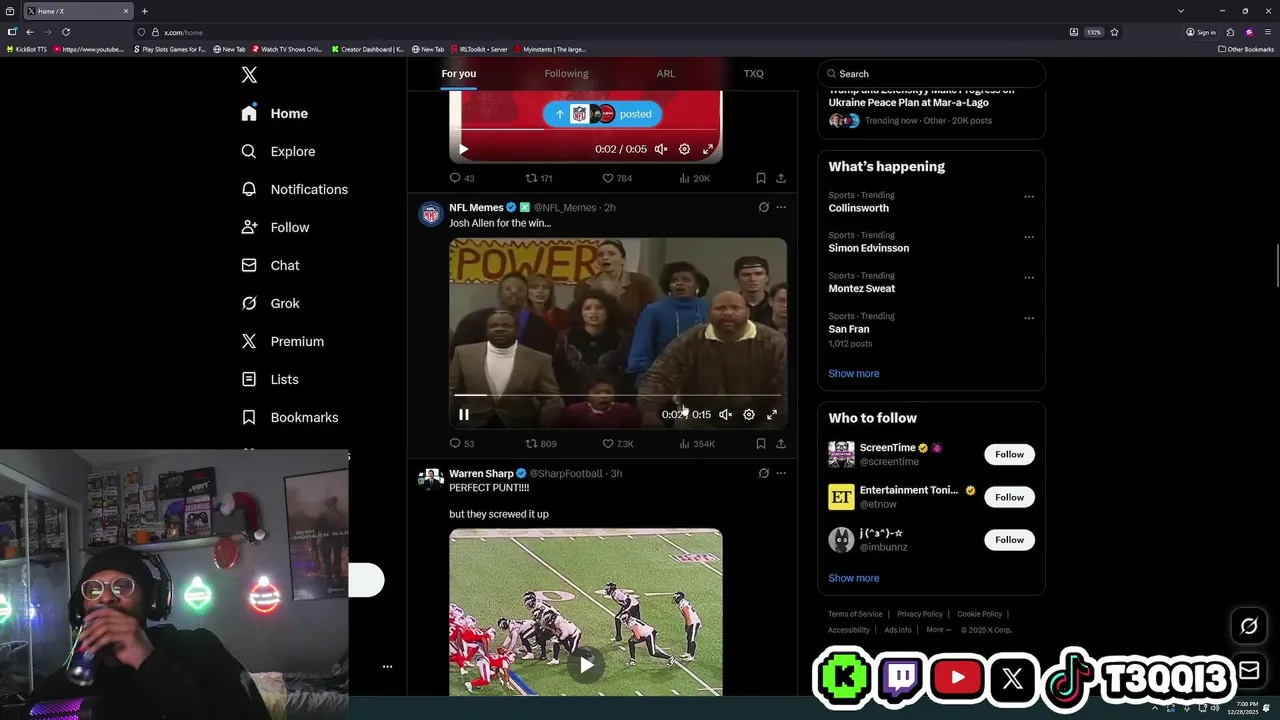Unmute the top red video
This screenshot has height=720, width=1280.
[661, 149]
